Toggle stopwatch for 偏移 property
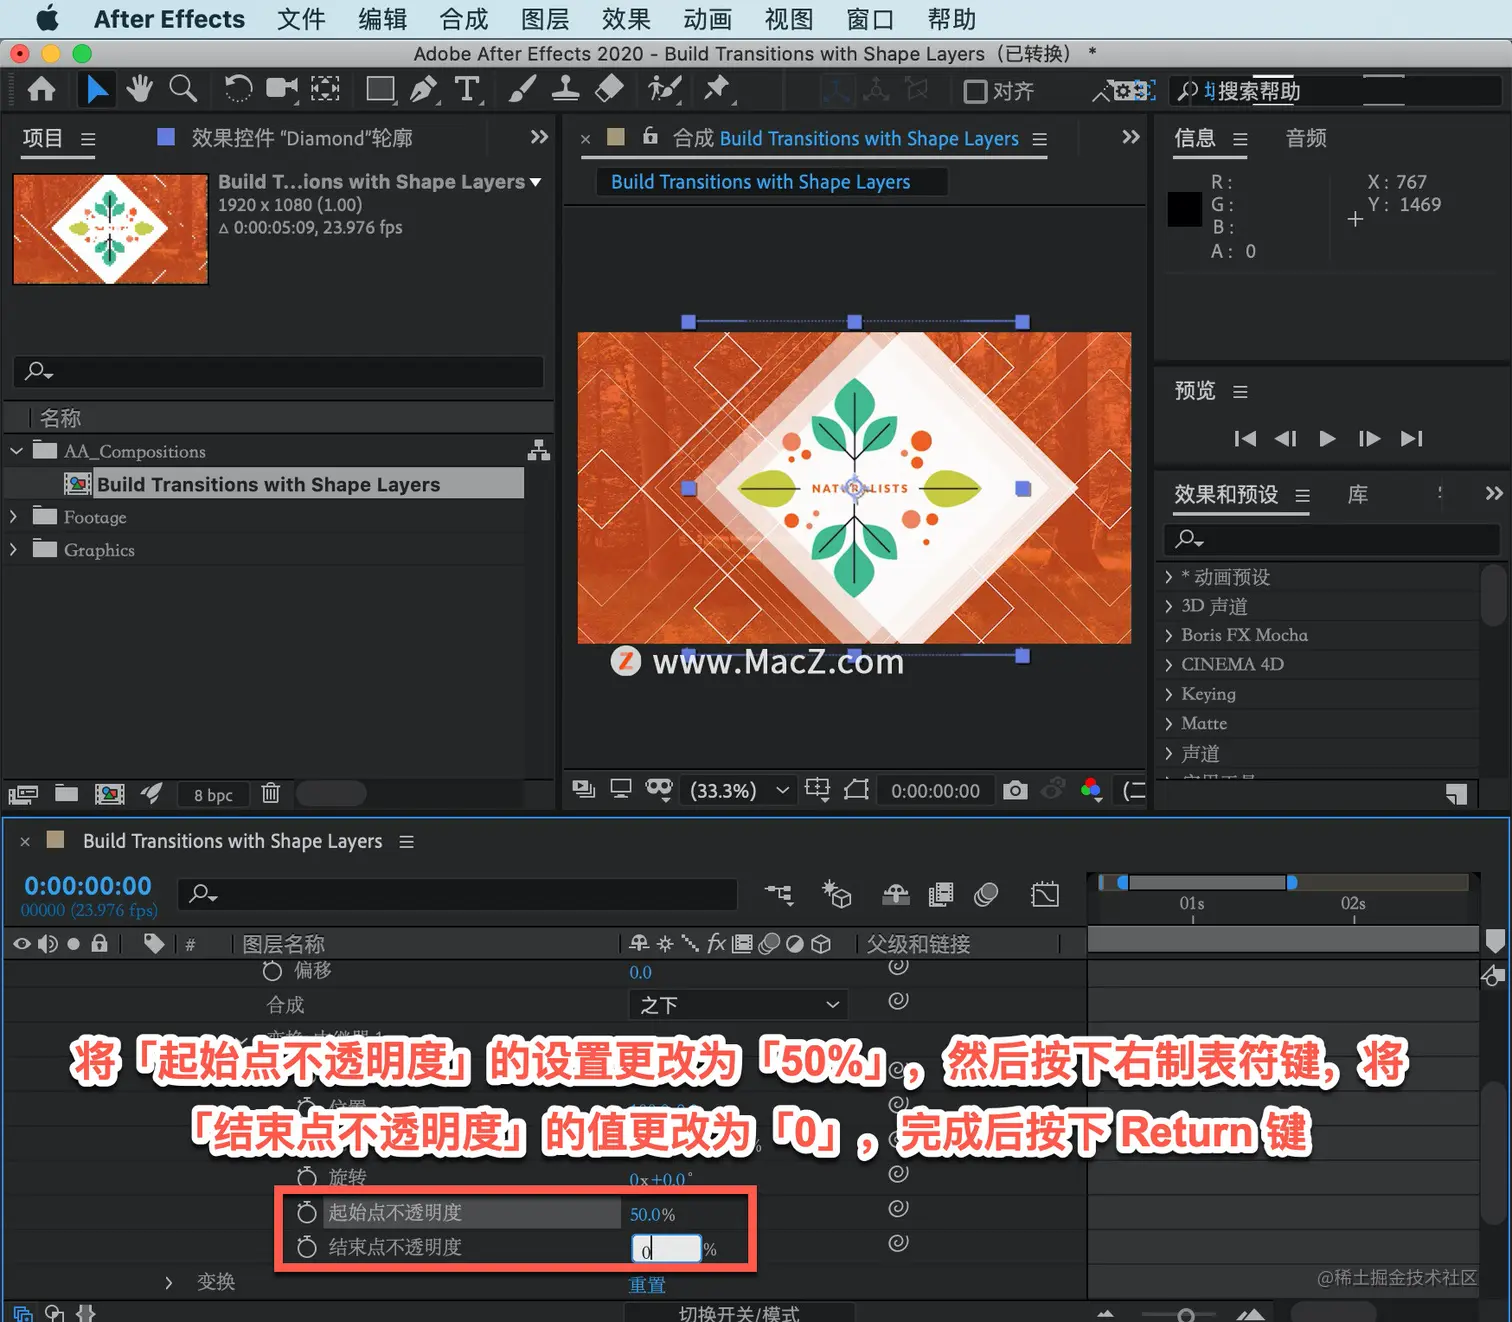 pos(272,971)
